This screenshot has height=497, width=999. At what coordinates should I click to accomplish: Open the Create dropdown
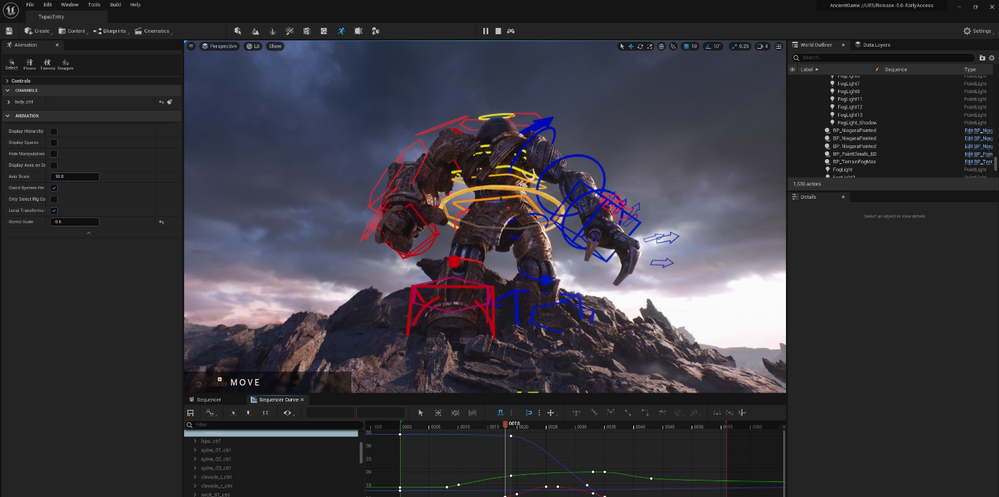click(37, 31)
